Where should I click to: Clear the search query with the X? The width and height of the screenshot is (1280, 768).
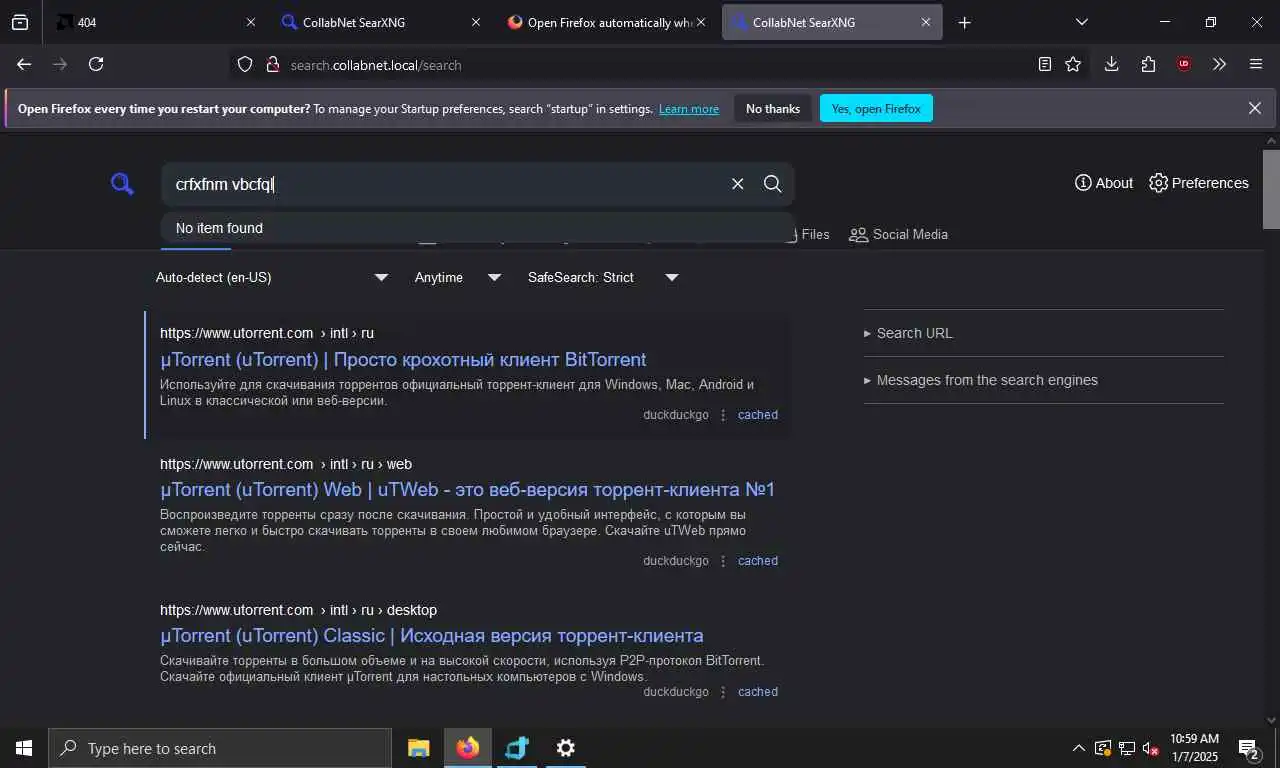pyautogui.click(x=738, y=184)
